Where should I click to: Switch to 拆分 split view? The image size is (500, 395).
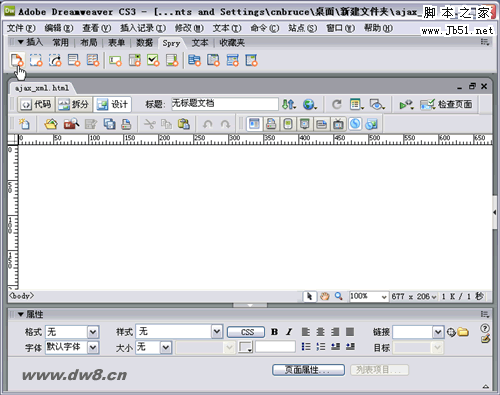click(x=74, y=105)
